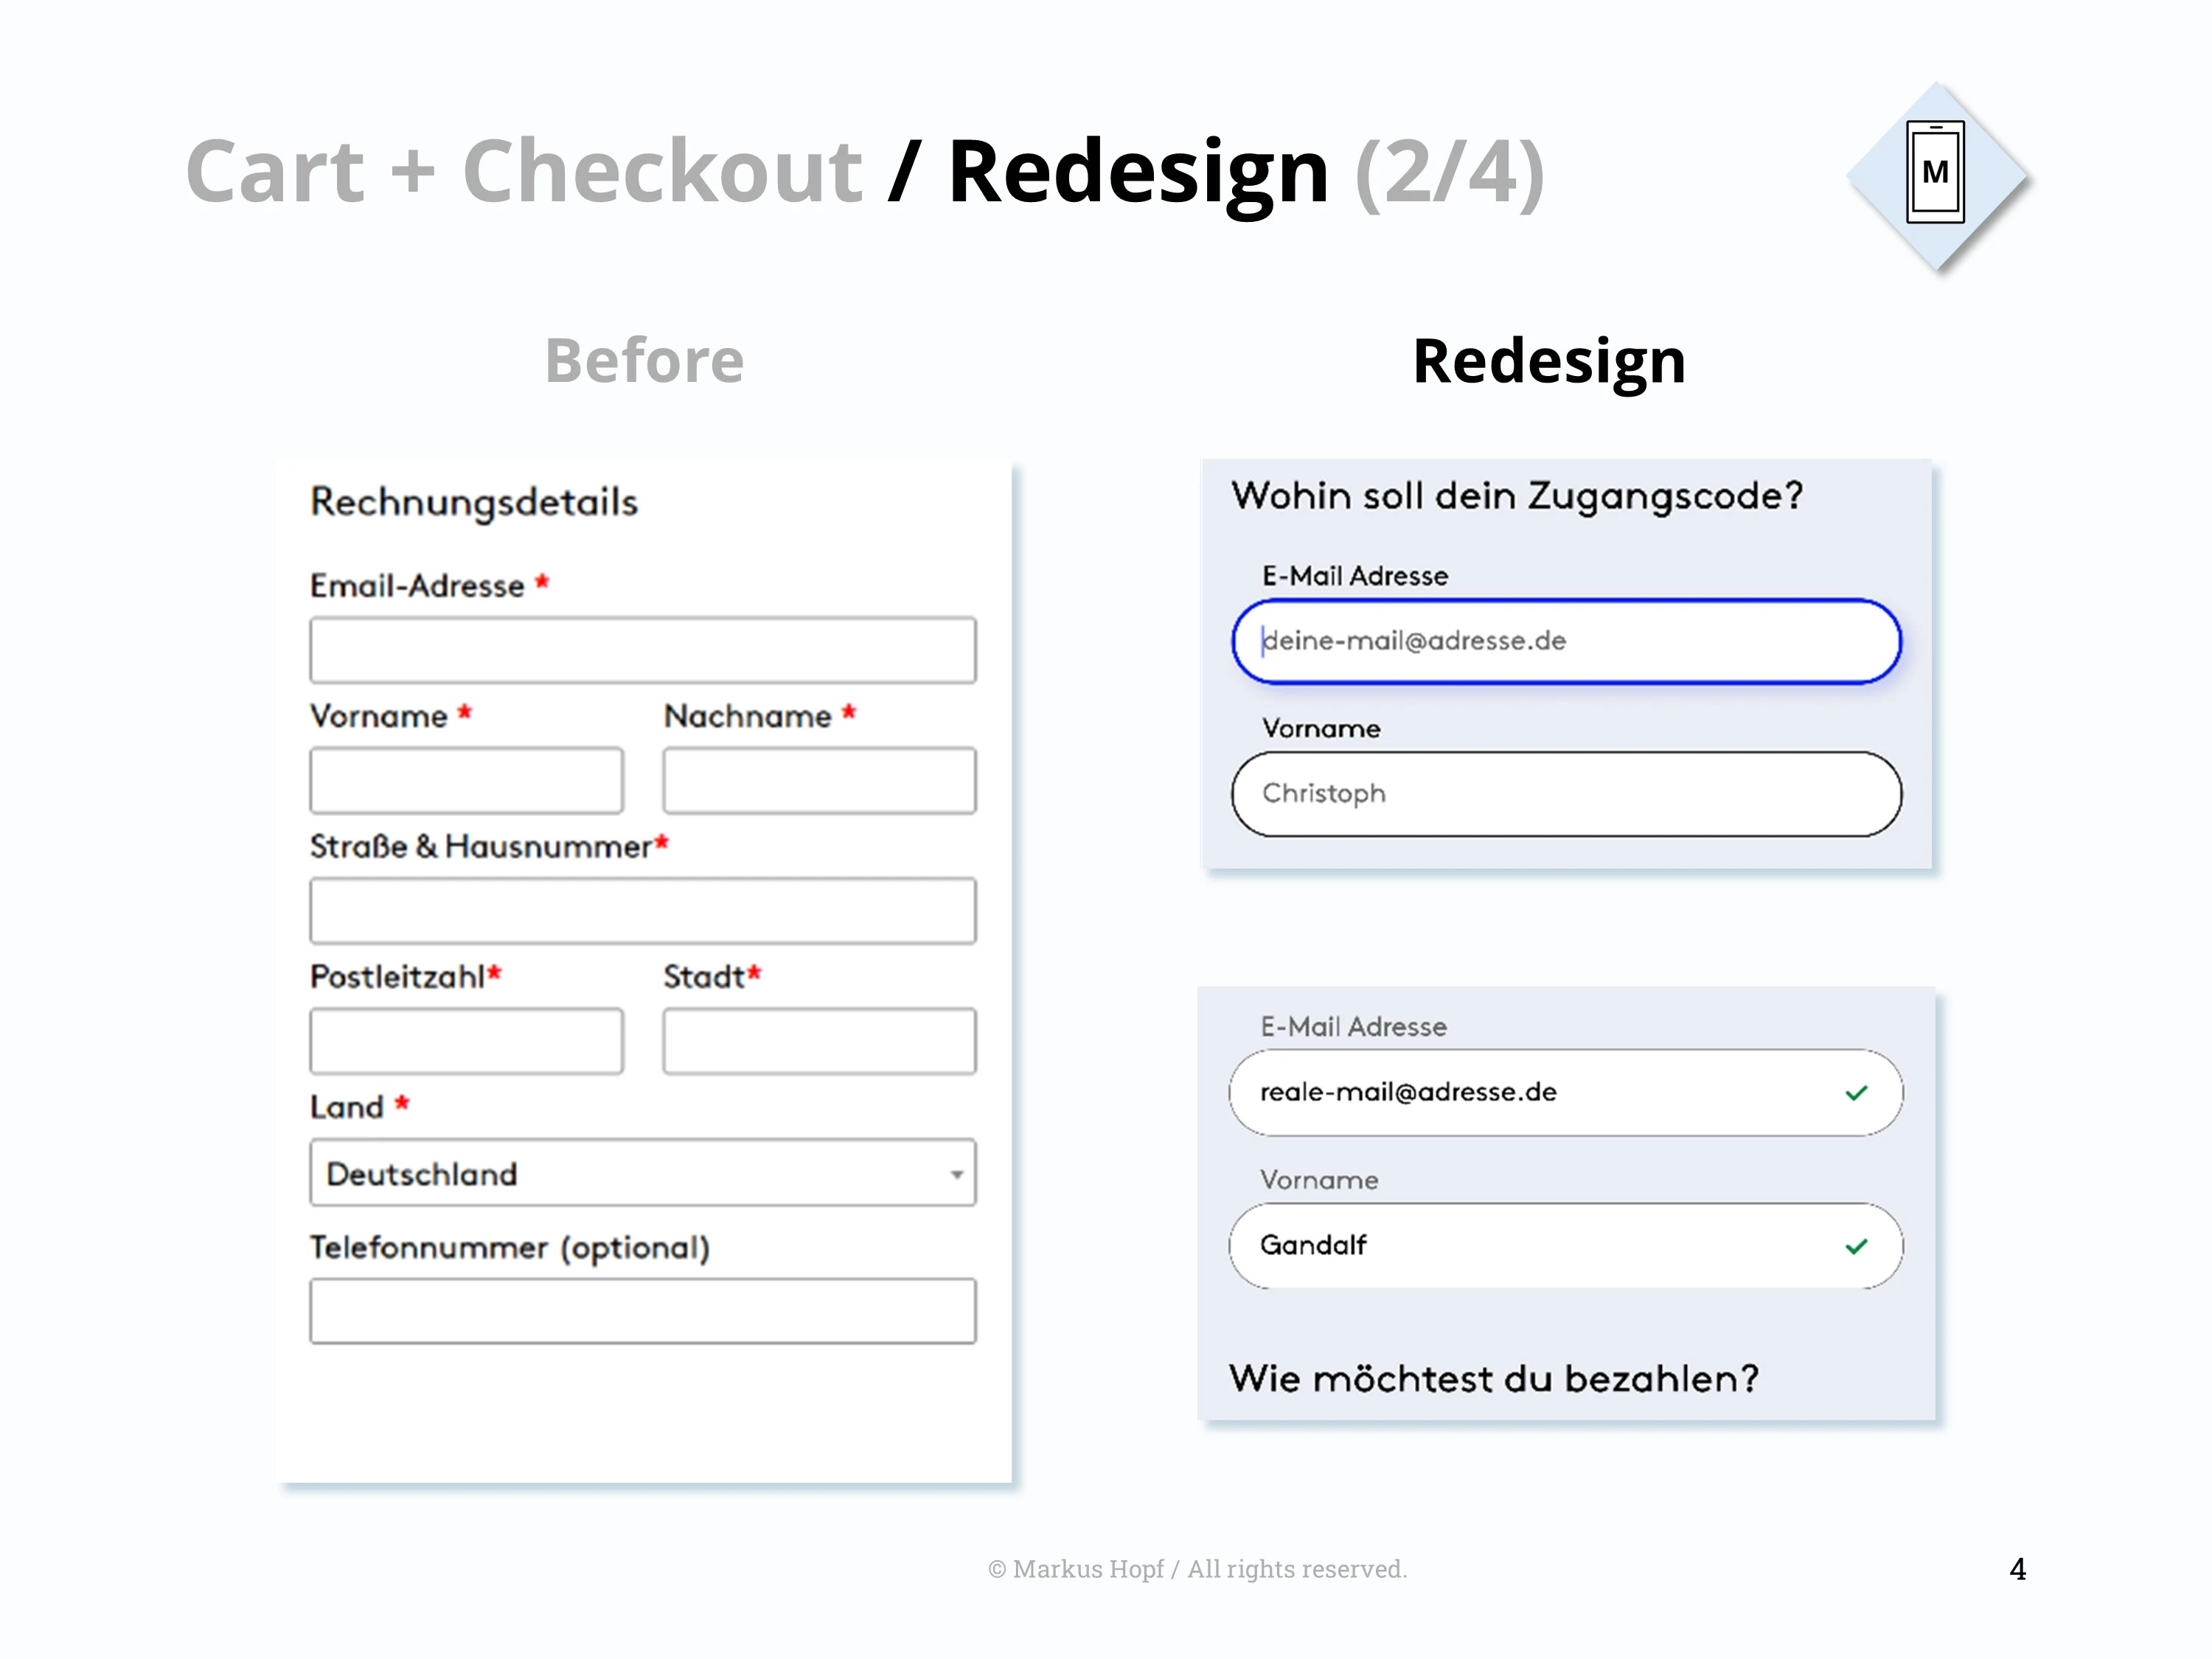Click the E-Mail Adresse label in upper redesign card
This screenshot has height=1659, width=2212.
point(1355,576)
